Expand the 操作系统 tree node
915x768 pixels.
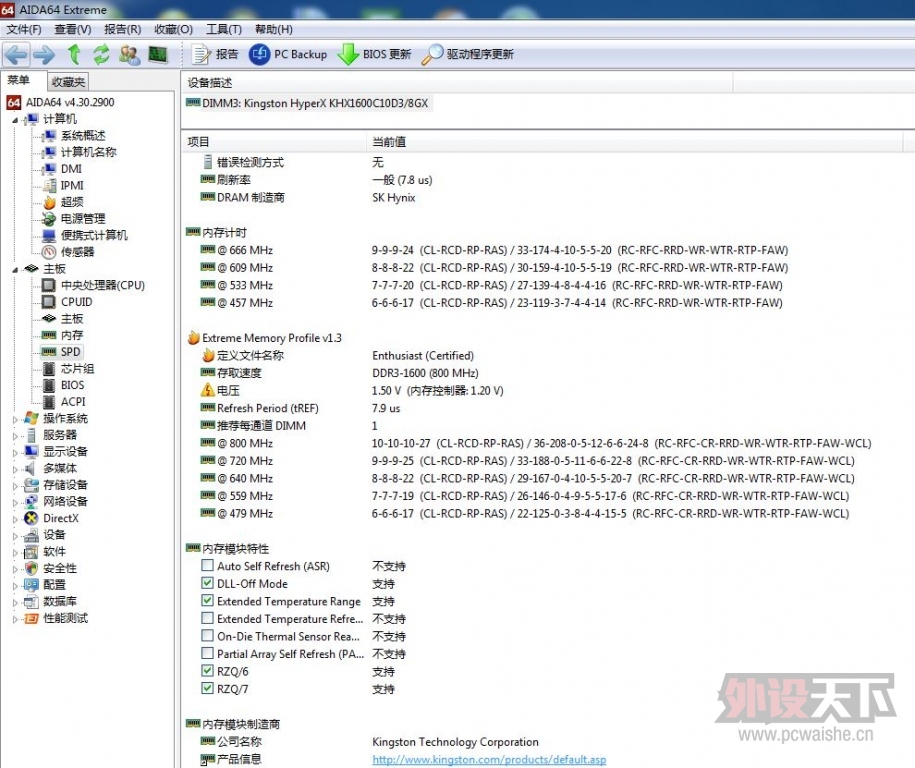point(15,419)
